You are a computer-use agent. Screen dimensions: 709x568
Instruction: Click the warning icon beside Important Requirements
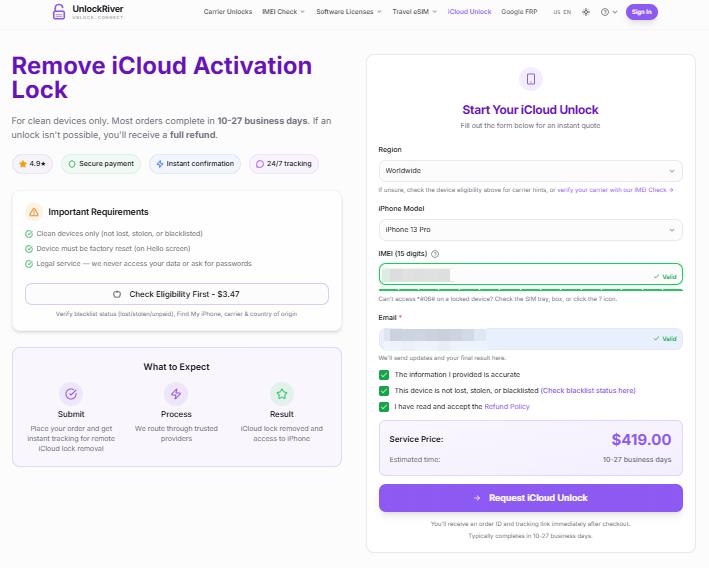click(x=34, y=212)
